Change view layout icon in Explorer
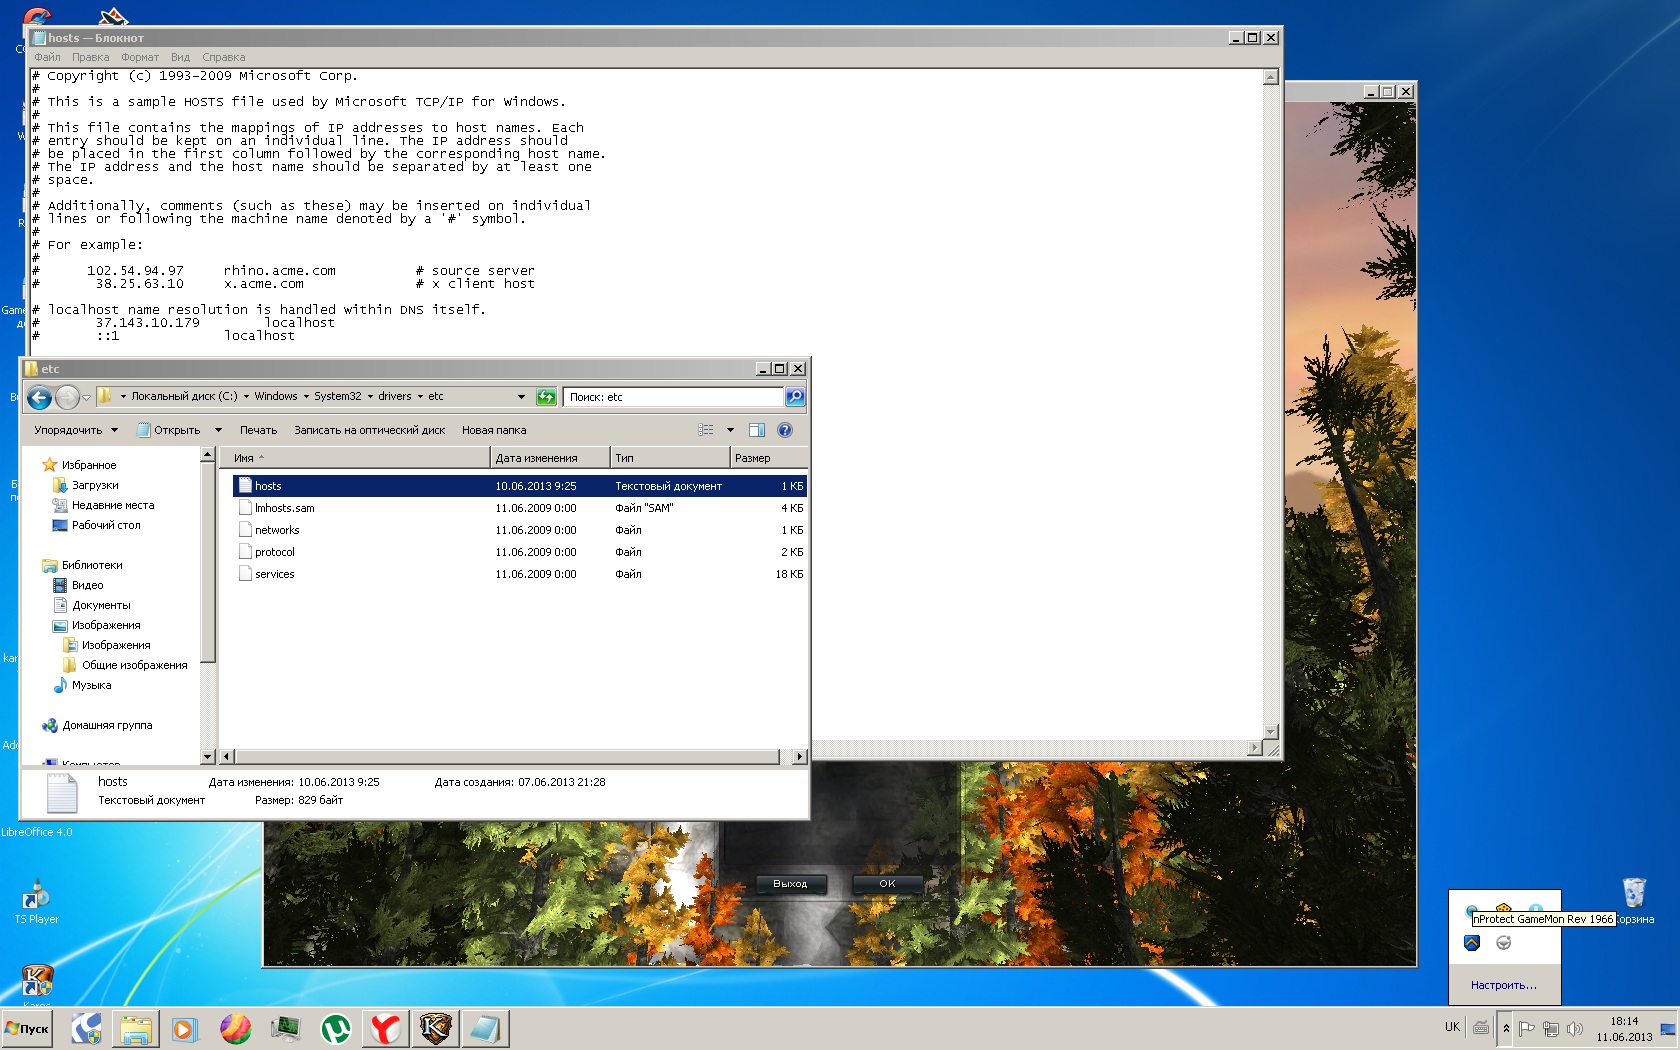 pyautogui.click(x=706, y=430)
